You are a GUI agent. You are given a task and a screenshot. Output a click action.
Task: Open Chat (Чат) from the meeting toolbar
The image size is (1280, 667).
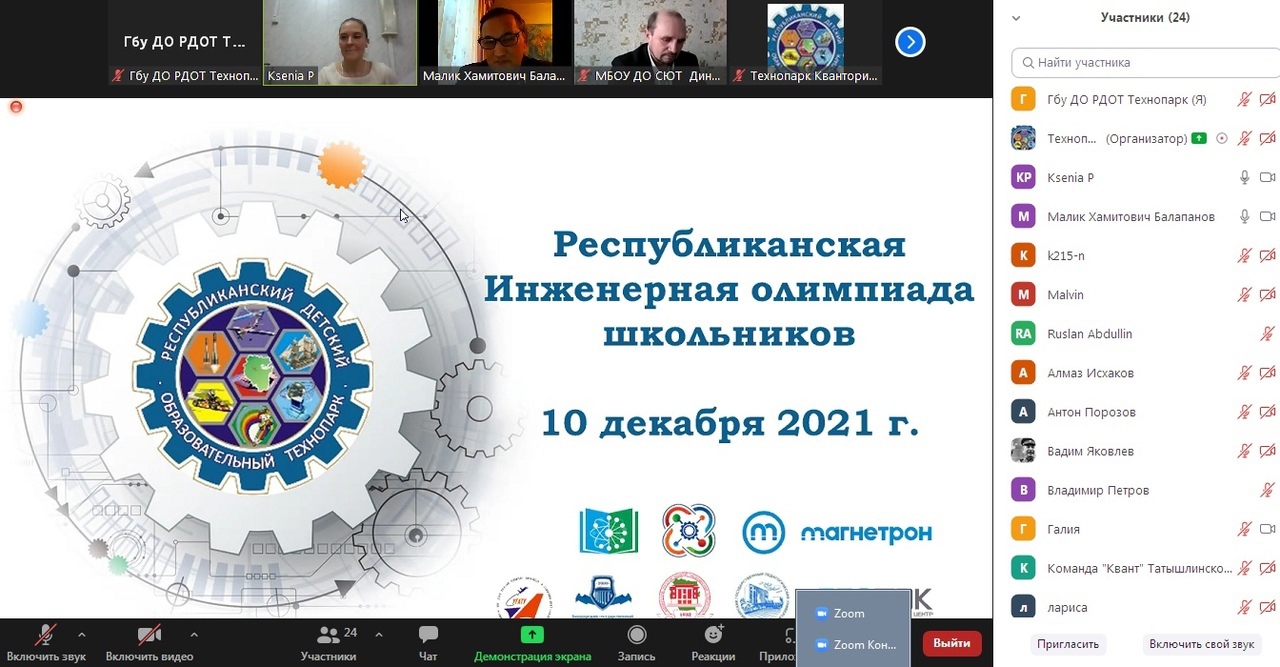tap(428, 635)
